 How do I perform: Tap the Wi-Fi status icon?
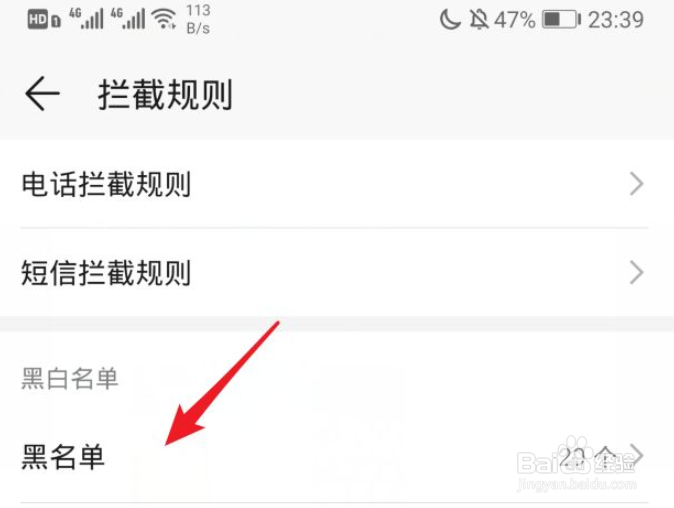point(165,19)
